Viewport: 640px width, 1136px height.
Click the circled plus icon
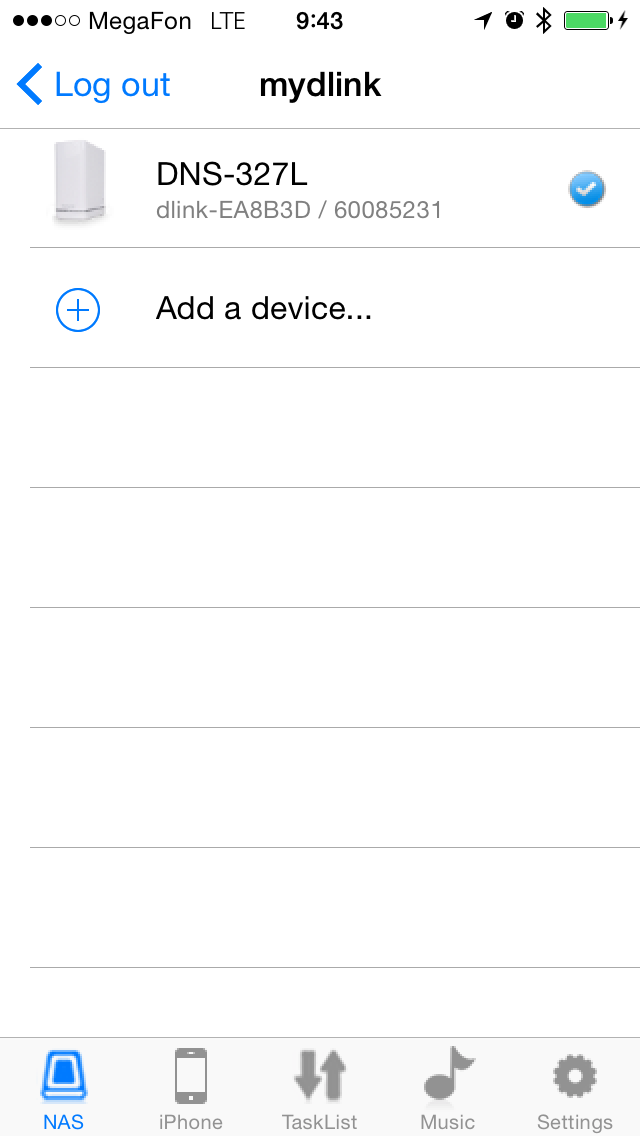[x=77, y=310]
